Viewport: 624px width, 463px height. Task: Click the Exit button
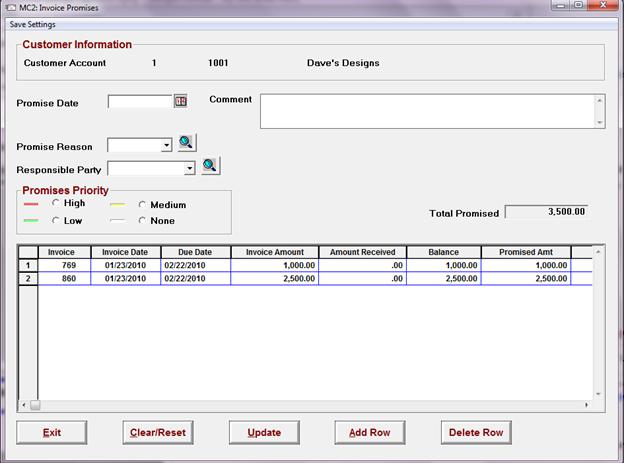(52, 432)
